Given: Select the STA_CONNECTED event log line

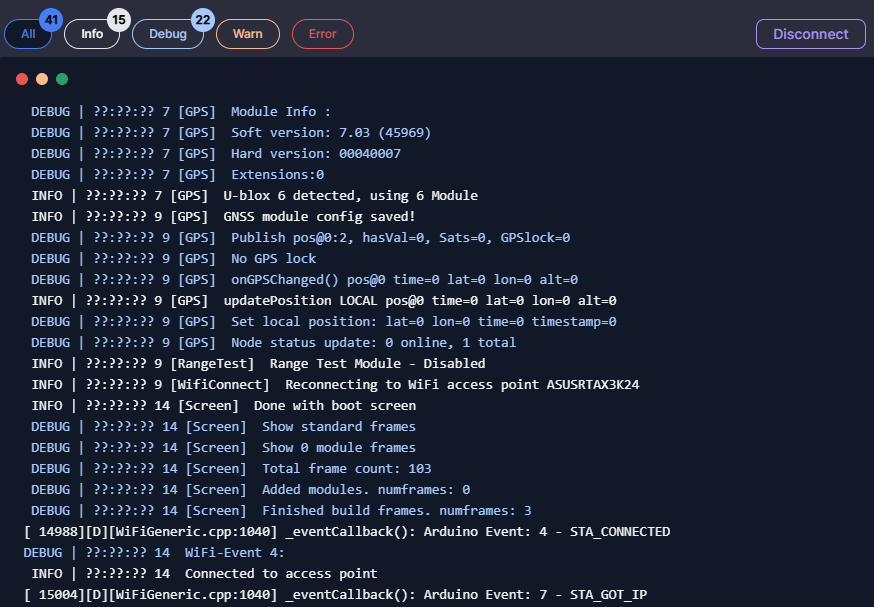Looking at the screenshot, I should pos(347,532).
